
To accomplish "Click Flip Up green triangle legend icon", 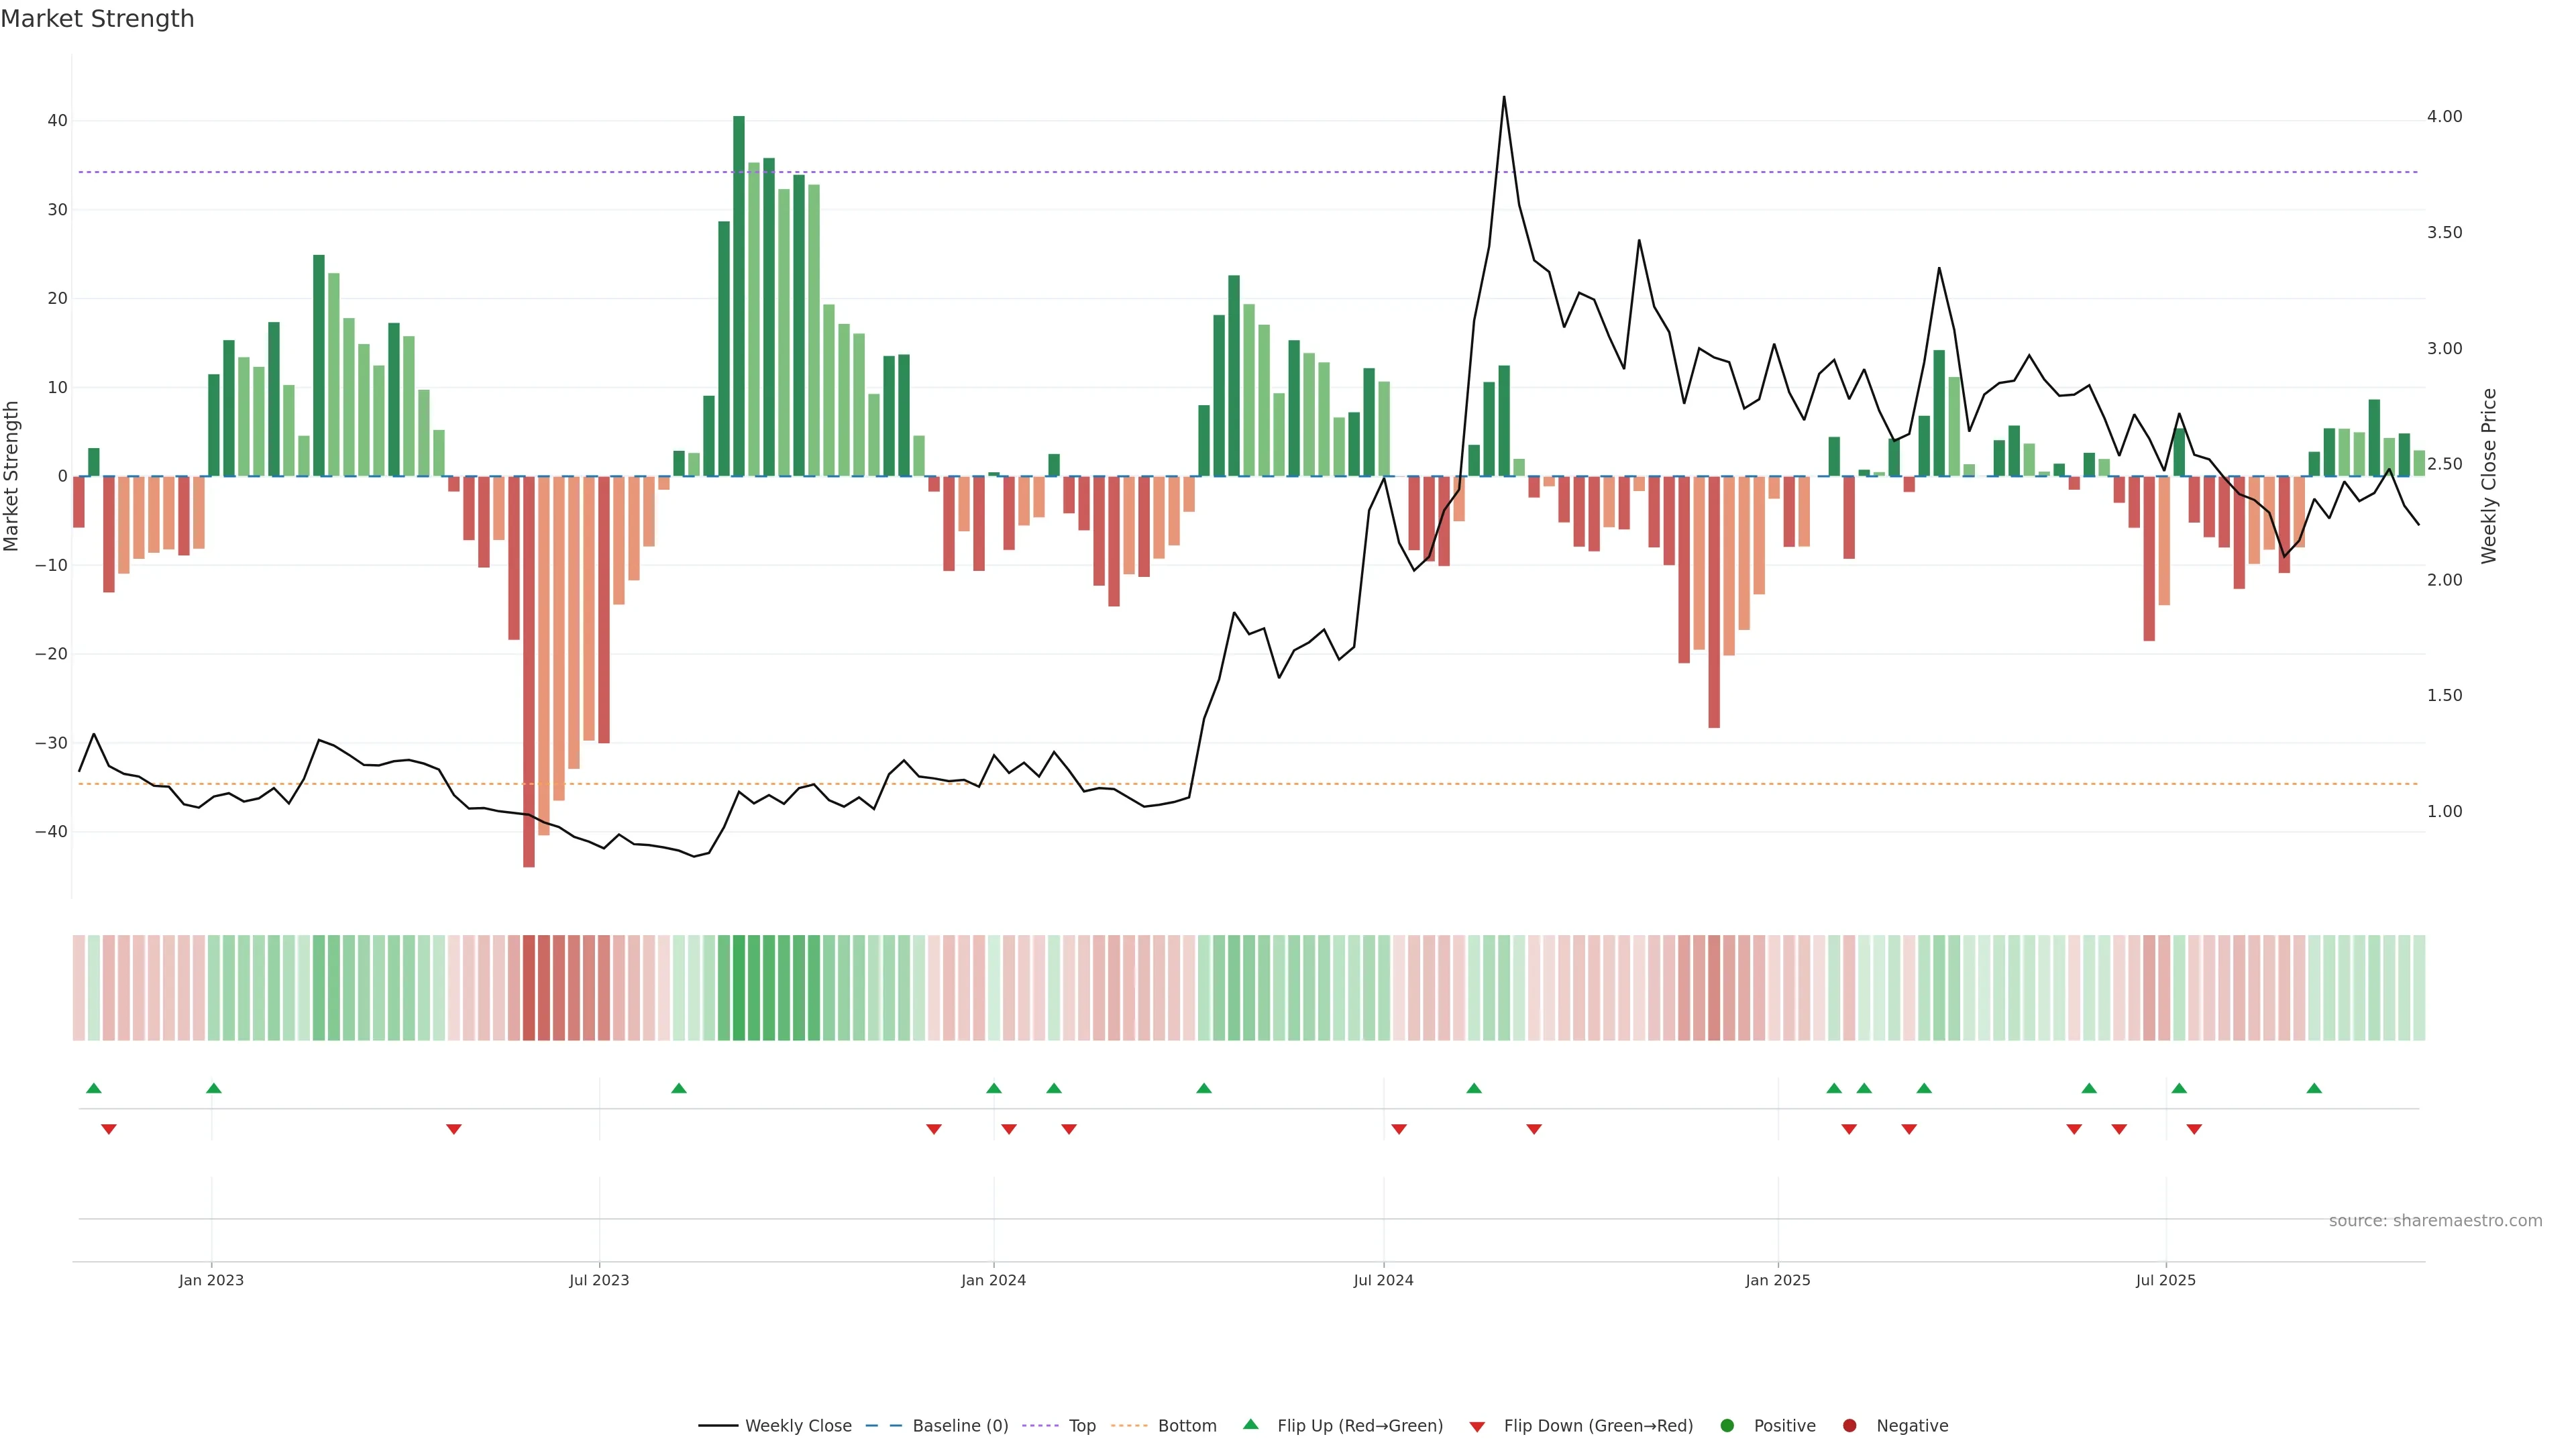I will [1250, 1424].
